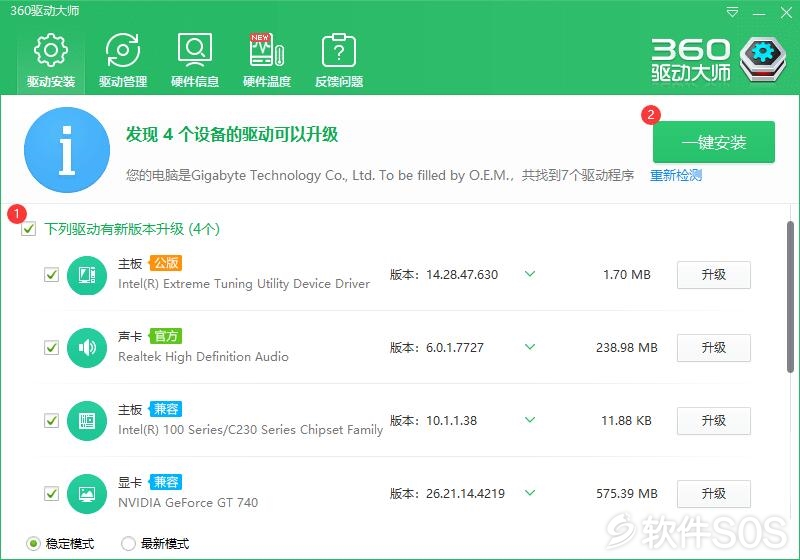This screenshot has width=800, height=560.
Task: Click the Intel(R) 100 Series/C230 Series Chipset Family name
Action: point(251,430)
